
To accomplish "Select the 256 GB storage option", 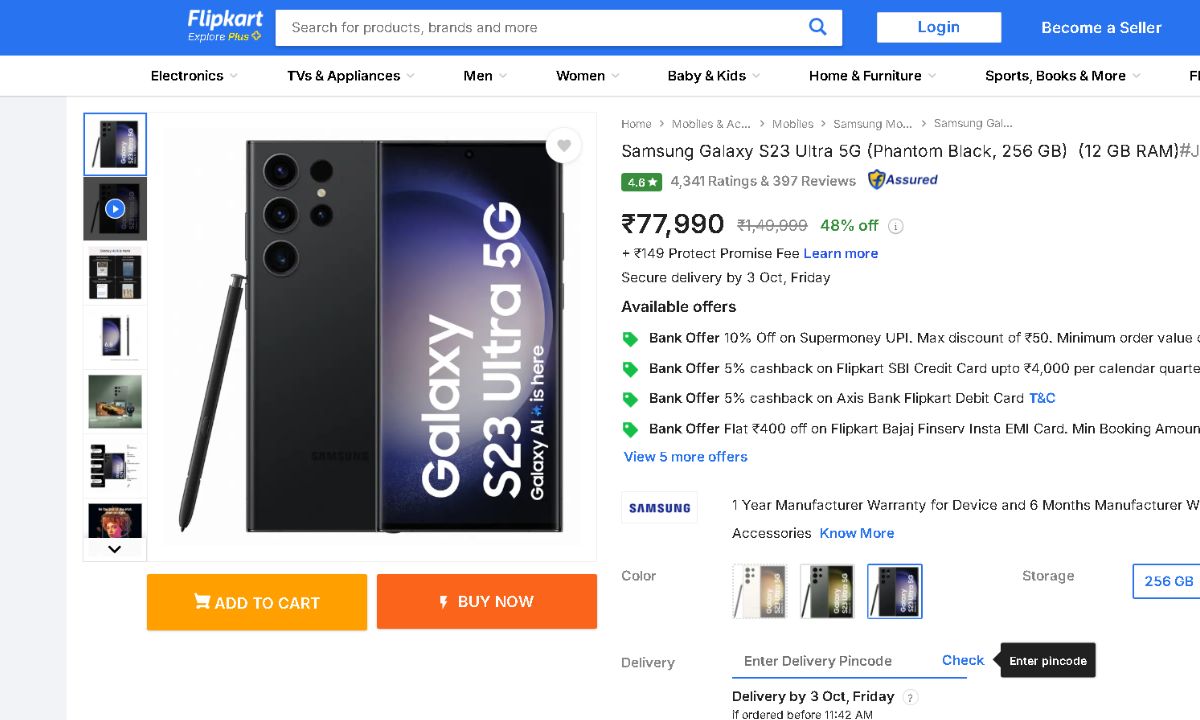I will coord(1168,581).
